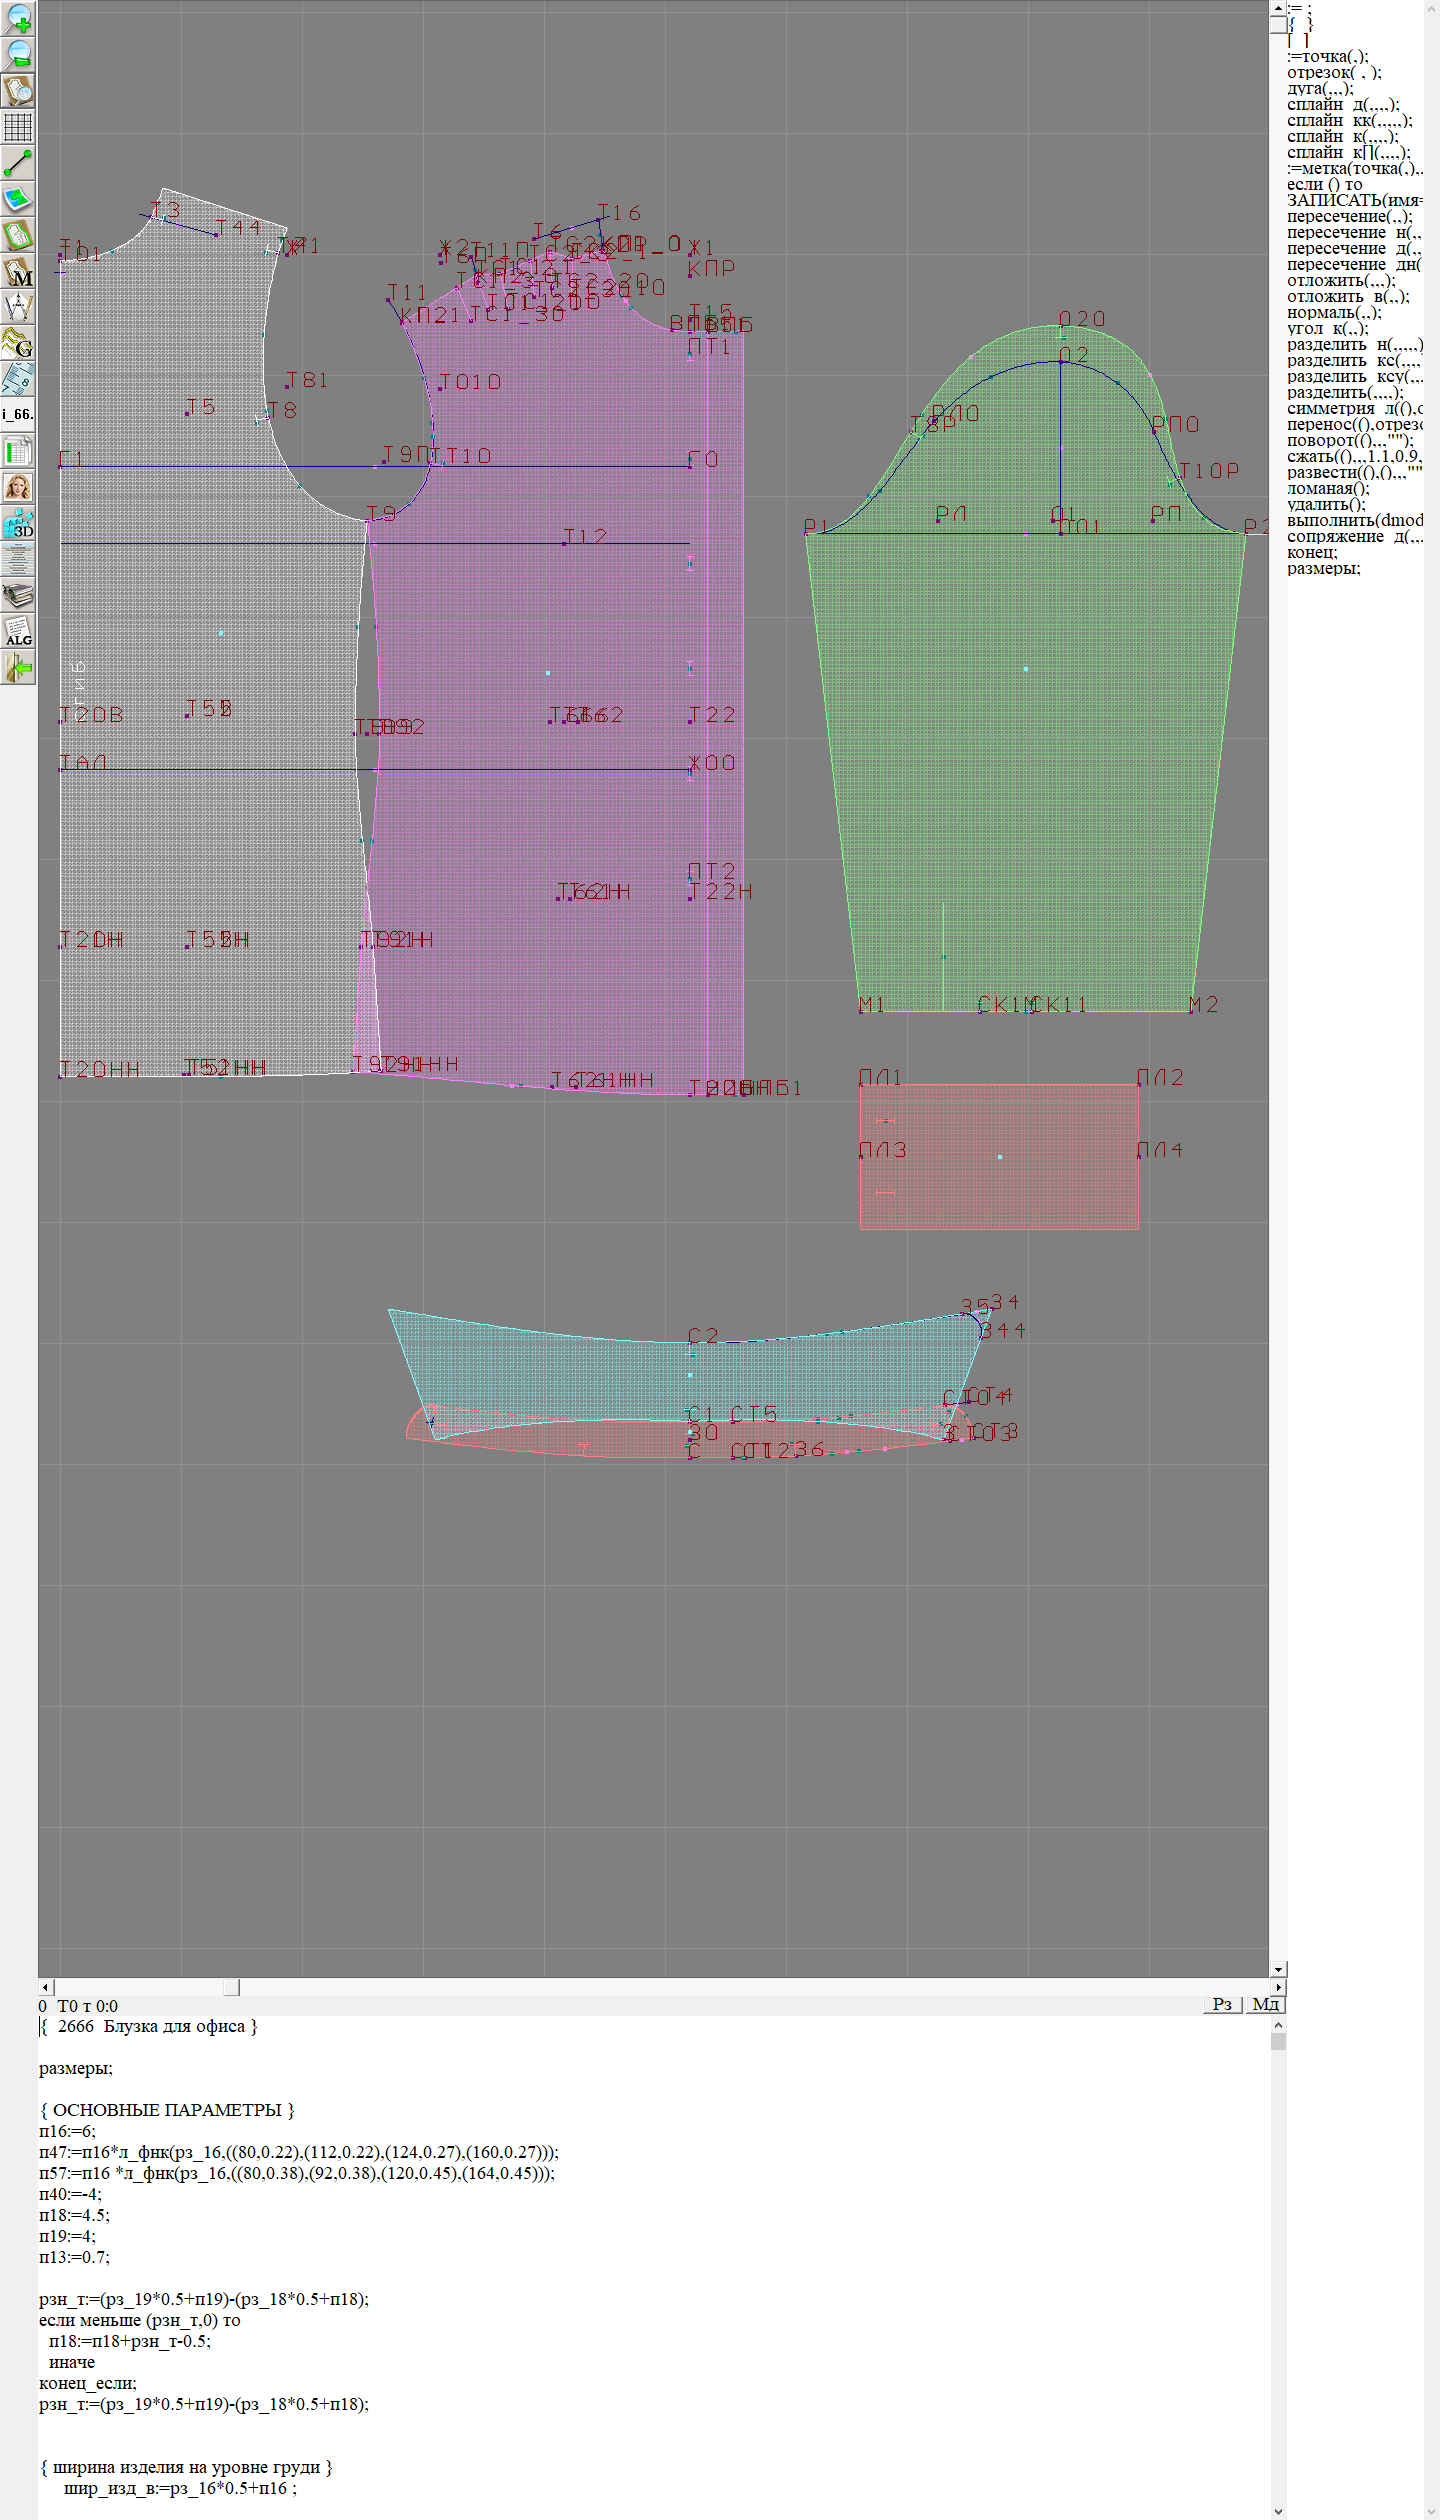
Task: Click the zoom in magnifier icon
Action: pyautogui.click(x=18, y=18)
